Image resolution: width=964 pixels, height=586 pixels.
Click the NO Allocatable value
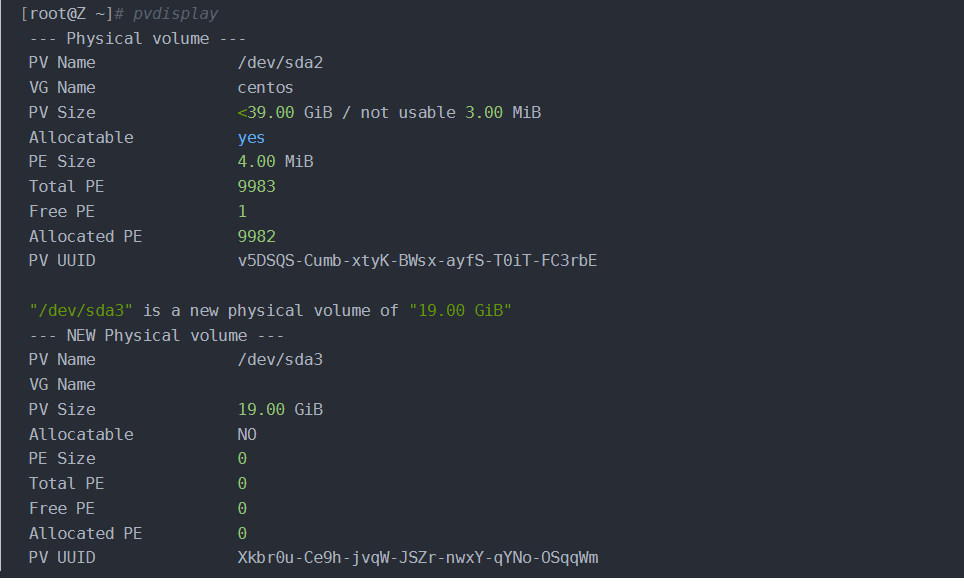247,435
